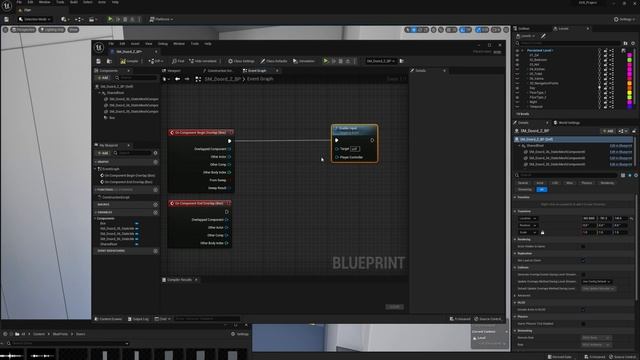
Task: Click the Other Actor pin on Begin Overlap node
Action: click(229, 157)
